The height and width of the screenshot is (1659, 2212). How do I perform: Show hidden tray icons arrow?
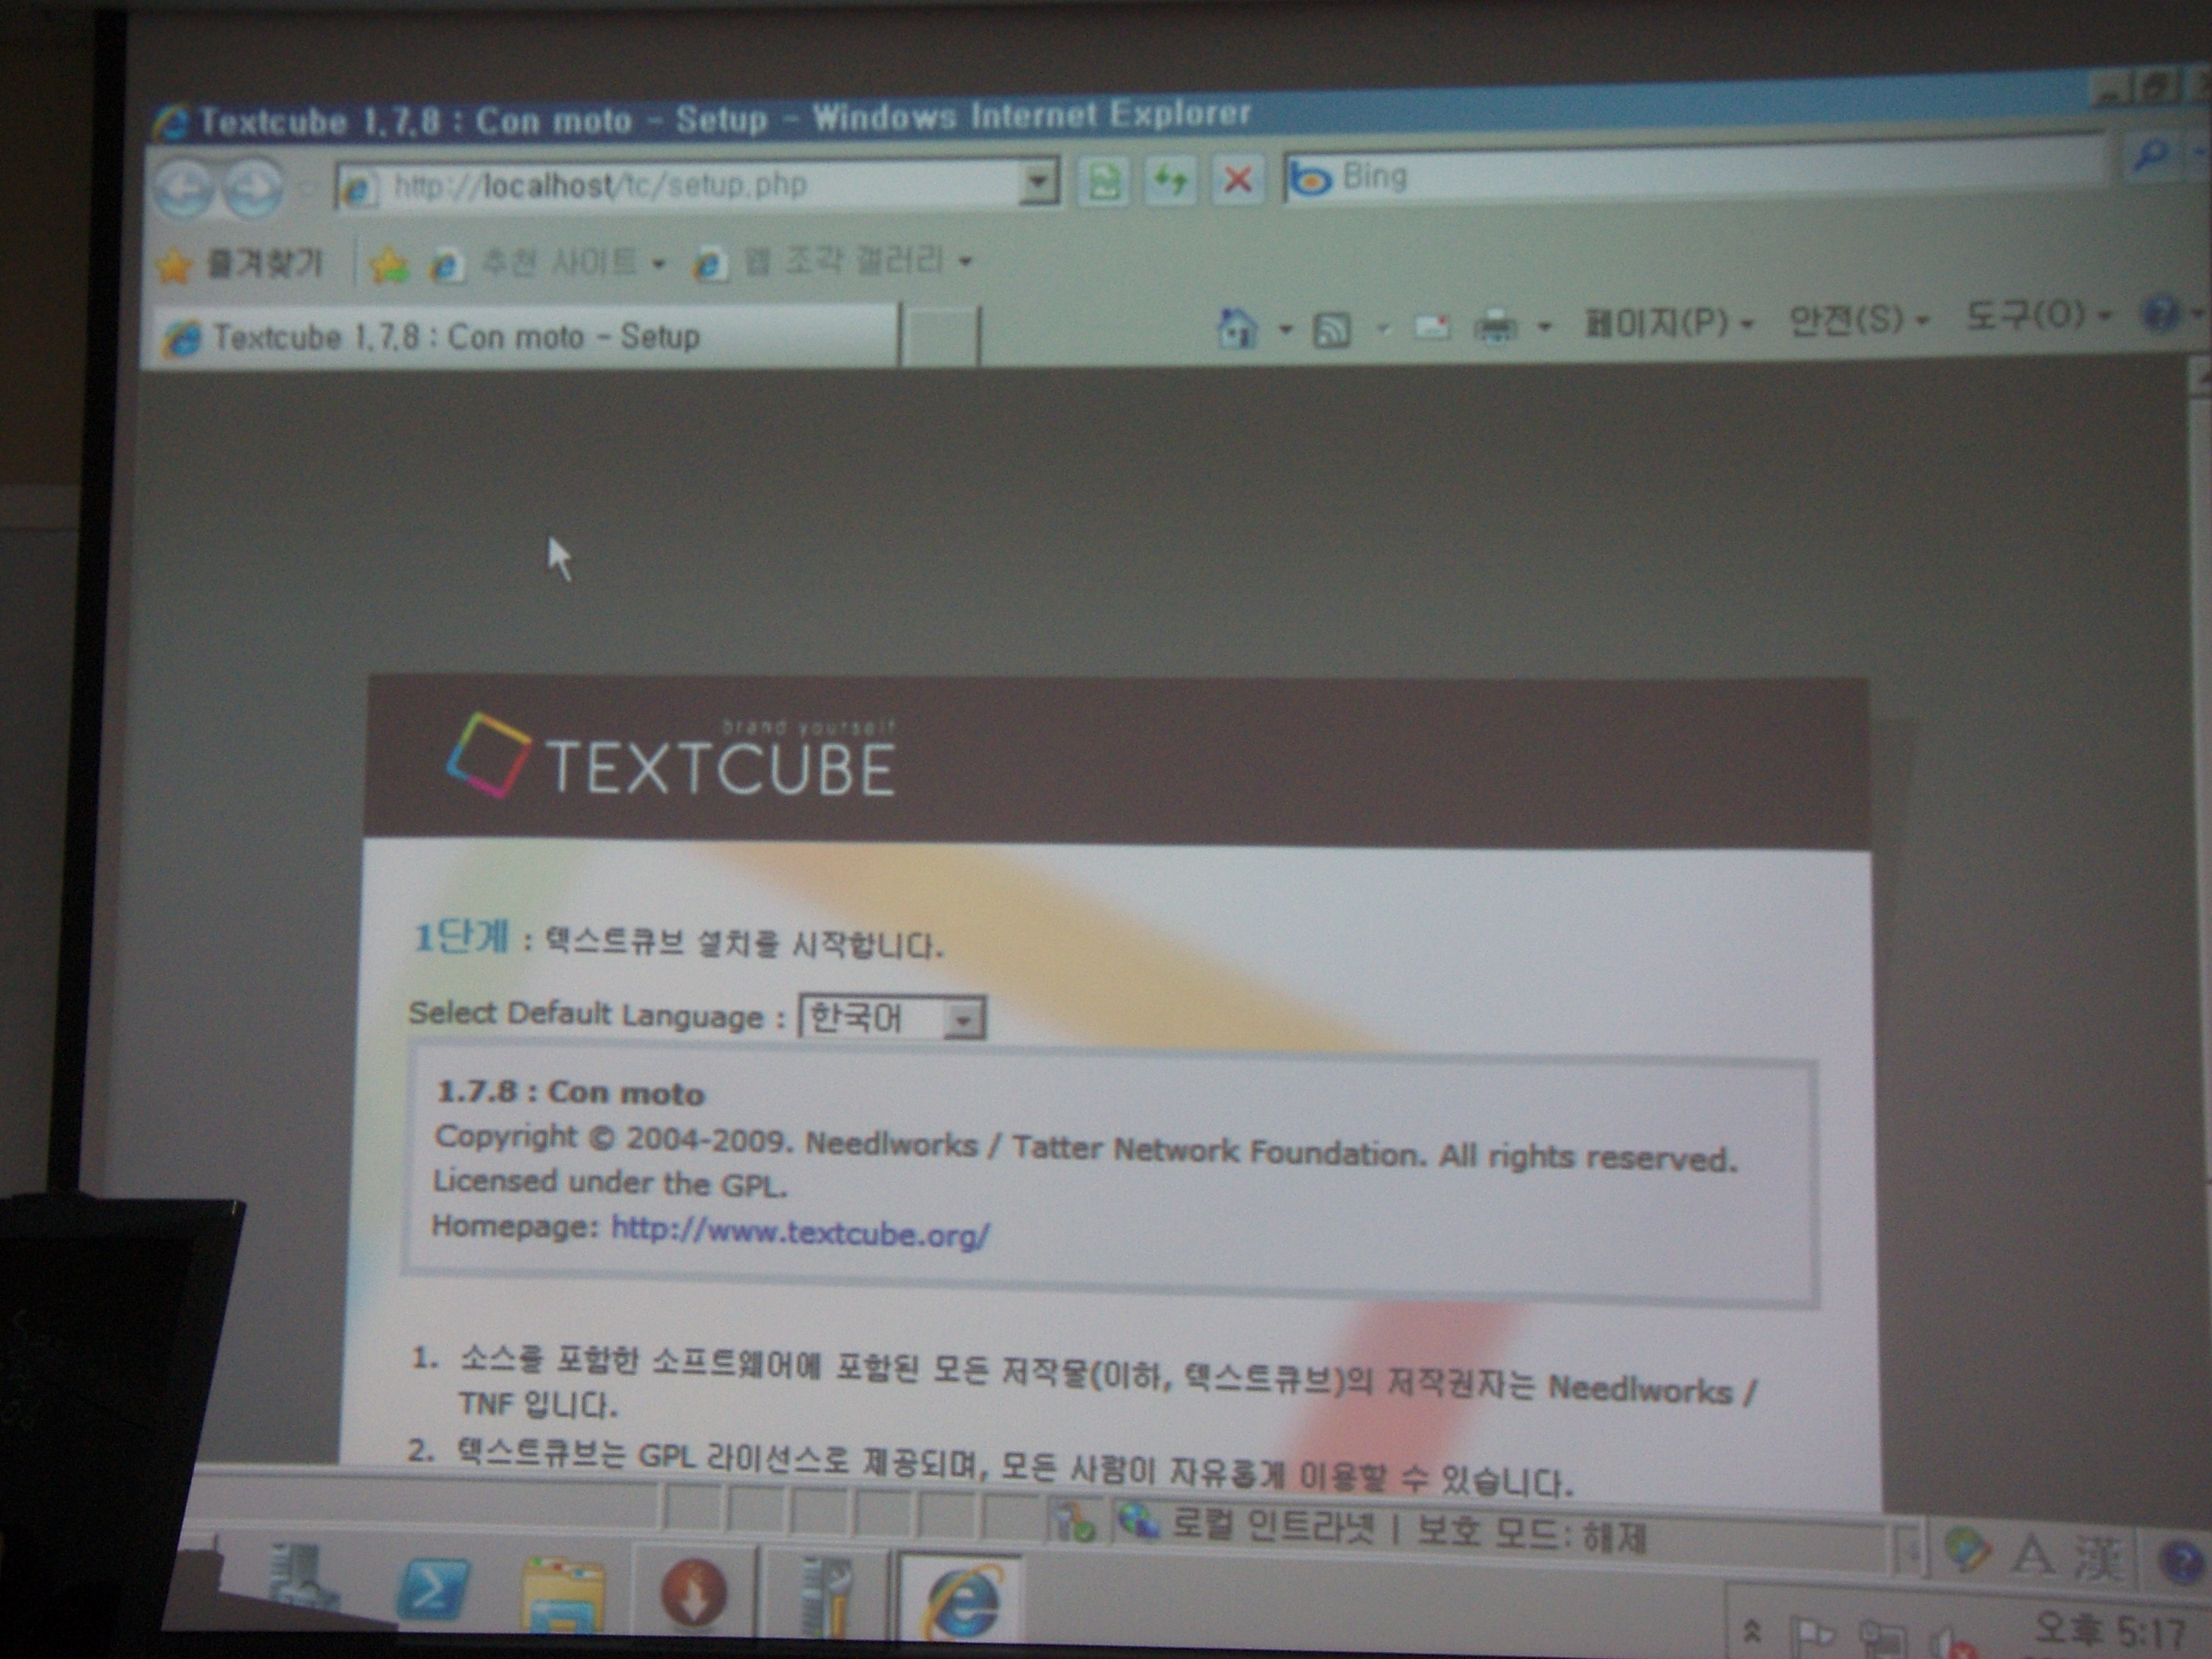[x=1751, y=1631]
